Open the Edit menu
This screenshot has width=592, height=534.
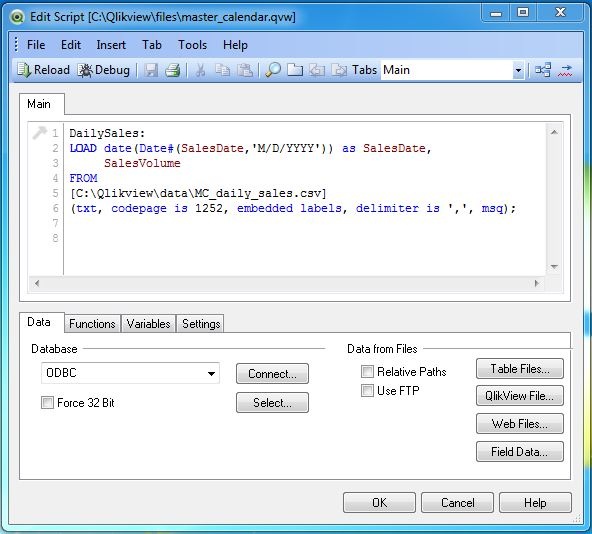click(71, 45)
